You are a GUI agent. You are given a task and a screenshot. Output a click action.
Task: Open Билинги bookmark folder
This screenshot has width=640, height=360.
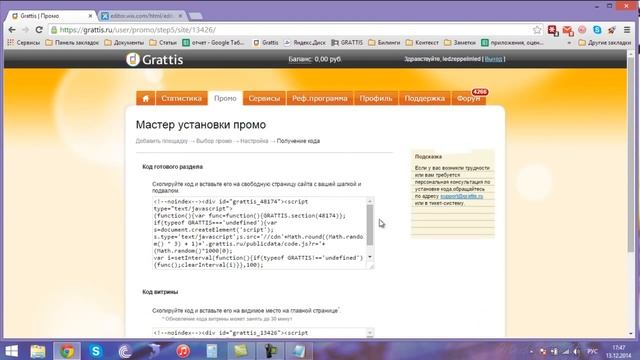tap(384, 42)
